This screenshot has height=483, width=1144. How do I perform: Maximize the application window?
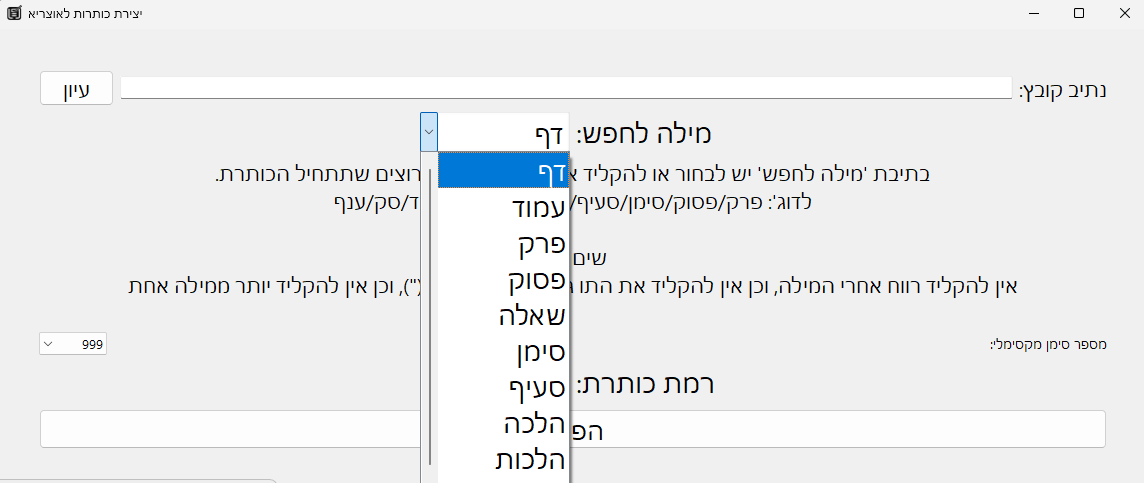(x=1079, y=13)
